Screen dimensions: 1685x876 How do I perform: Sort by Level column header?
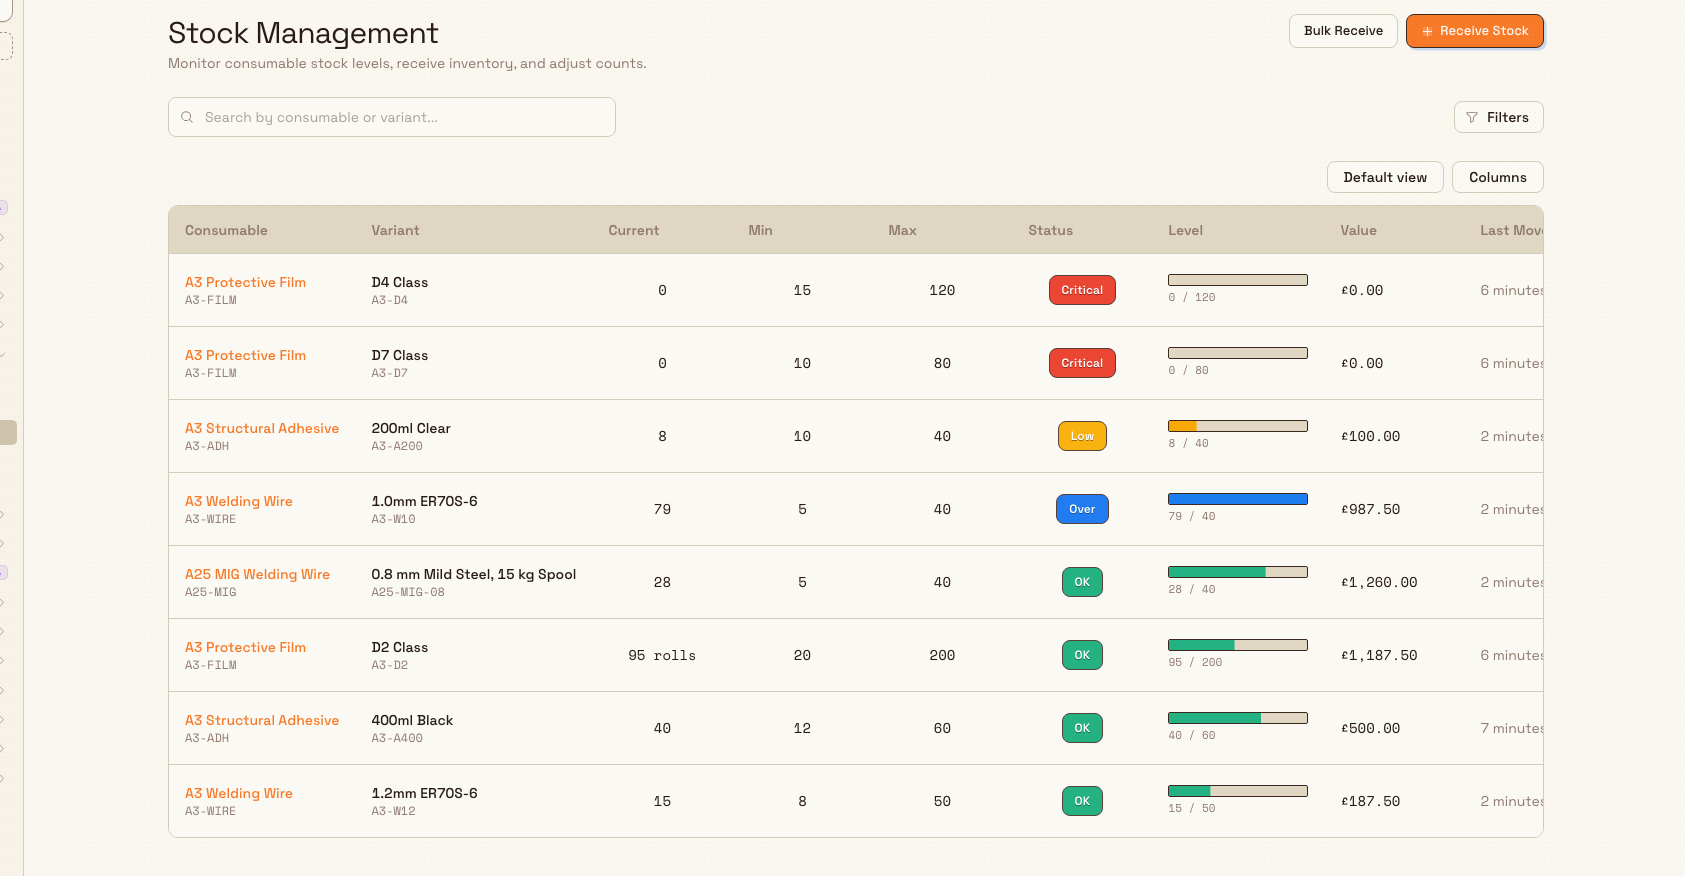1185,230
